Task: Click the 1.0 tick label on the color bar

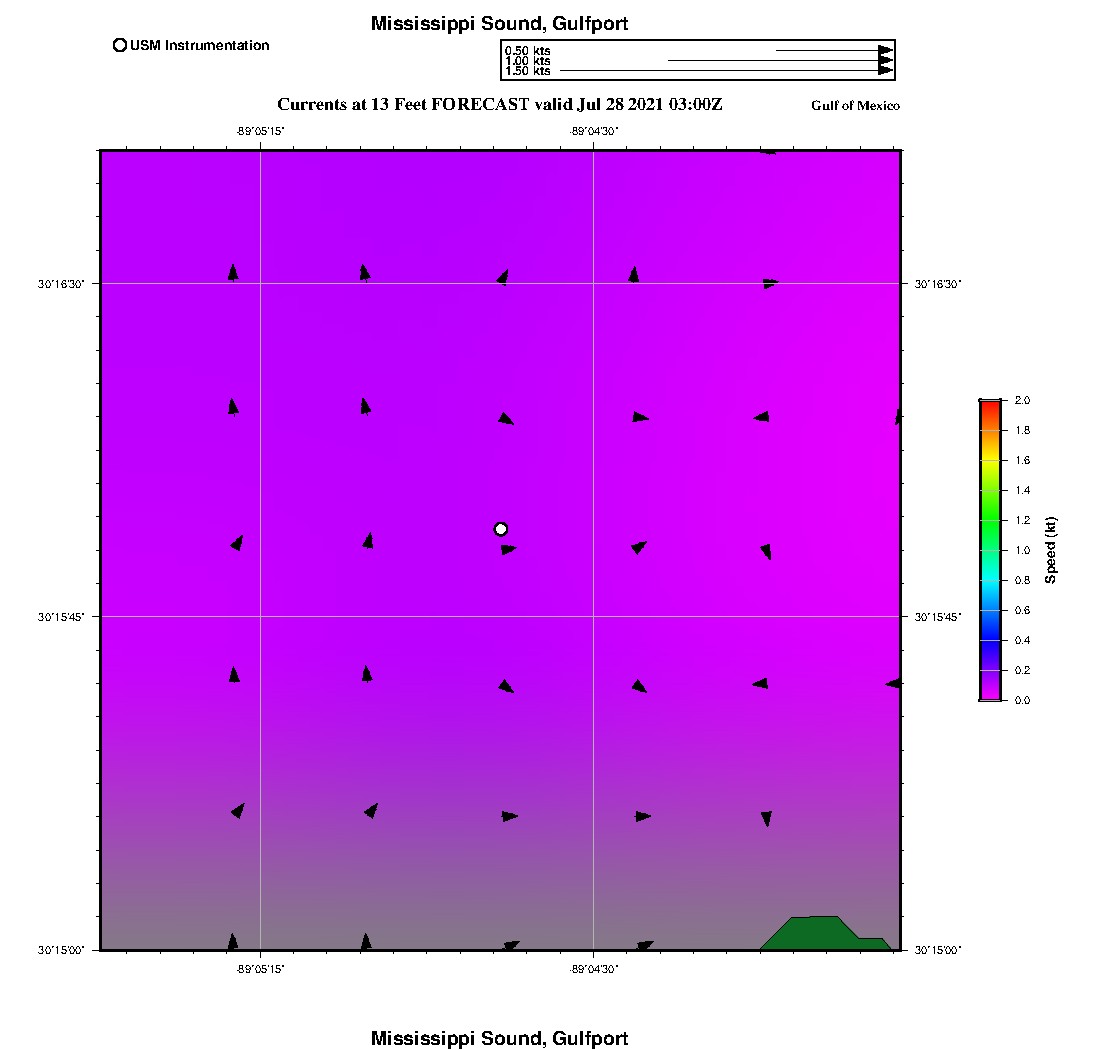Action: [x=1022, y=550]
